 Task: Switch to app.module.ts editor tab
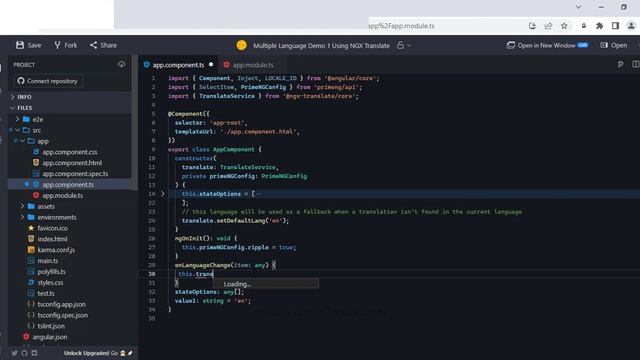point(253,65)
